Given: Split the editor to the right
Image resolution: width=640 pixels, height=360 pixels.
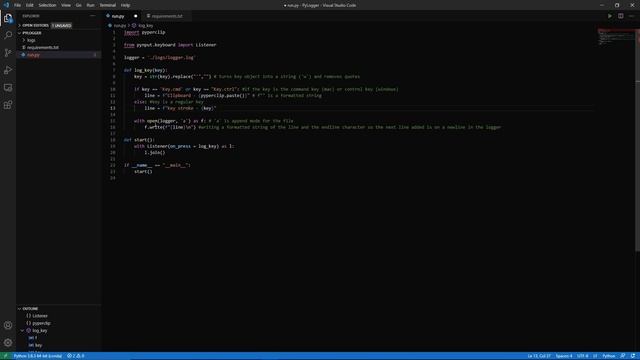Looking at the screenshot, I should tap(620, 16).
